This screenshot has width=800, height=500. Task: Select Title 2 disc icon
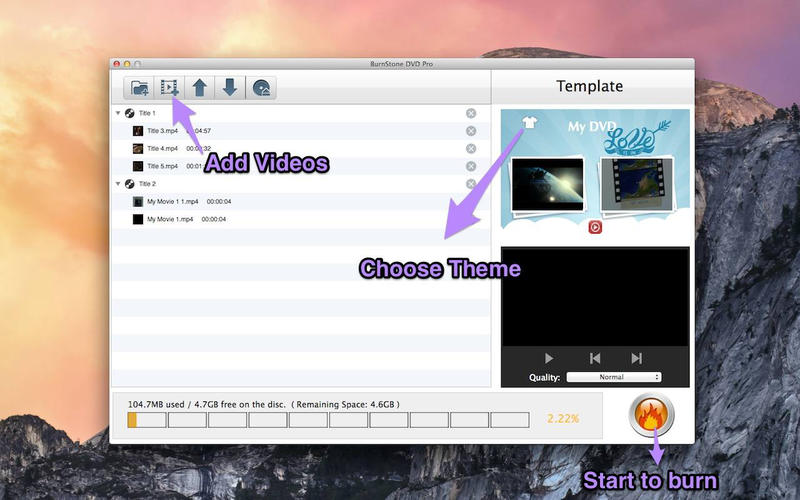point(130,184)
